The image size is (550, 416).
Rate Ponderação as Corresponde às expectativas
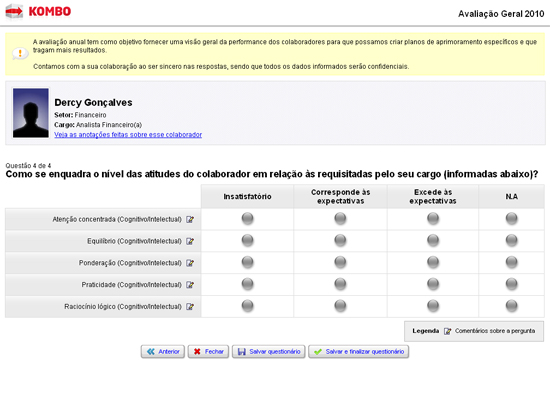pyautogui.click(x=340, y=262)
